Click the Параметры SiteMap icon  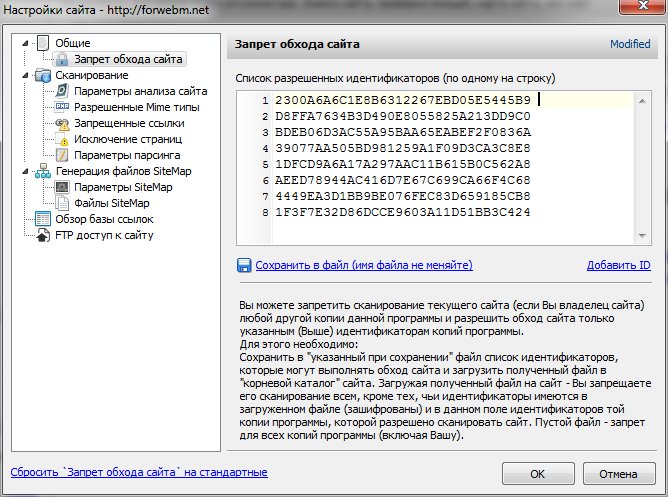[x=62, y=187]
